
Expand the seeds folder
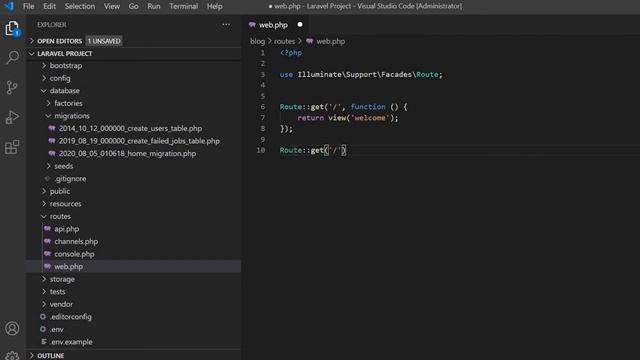tap(48, 166)
